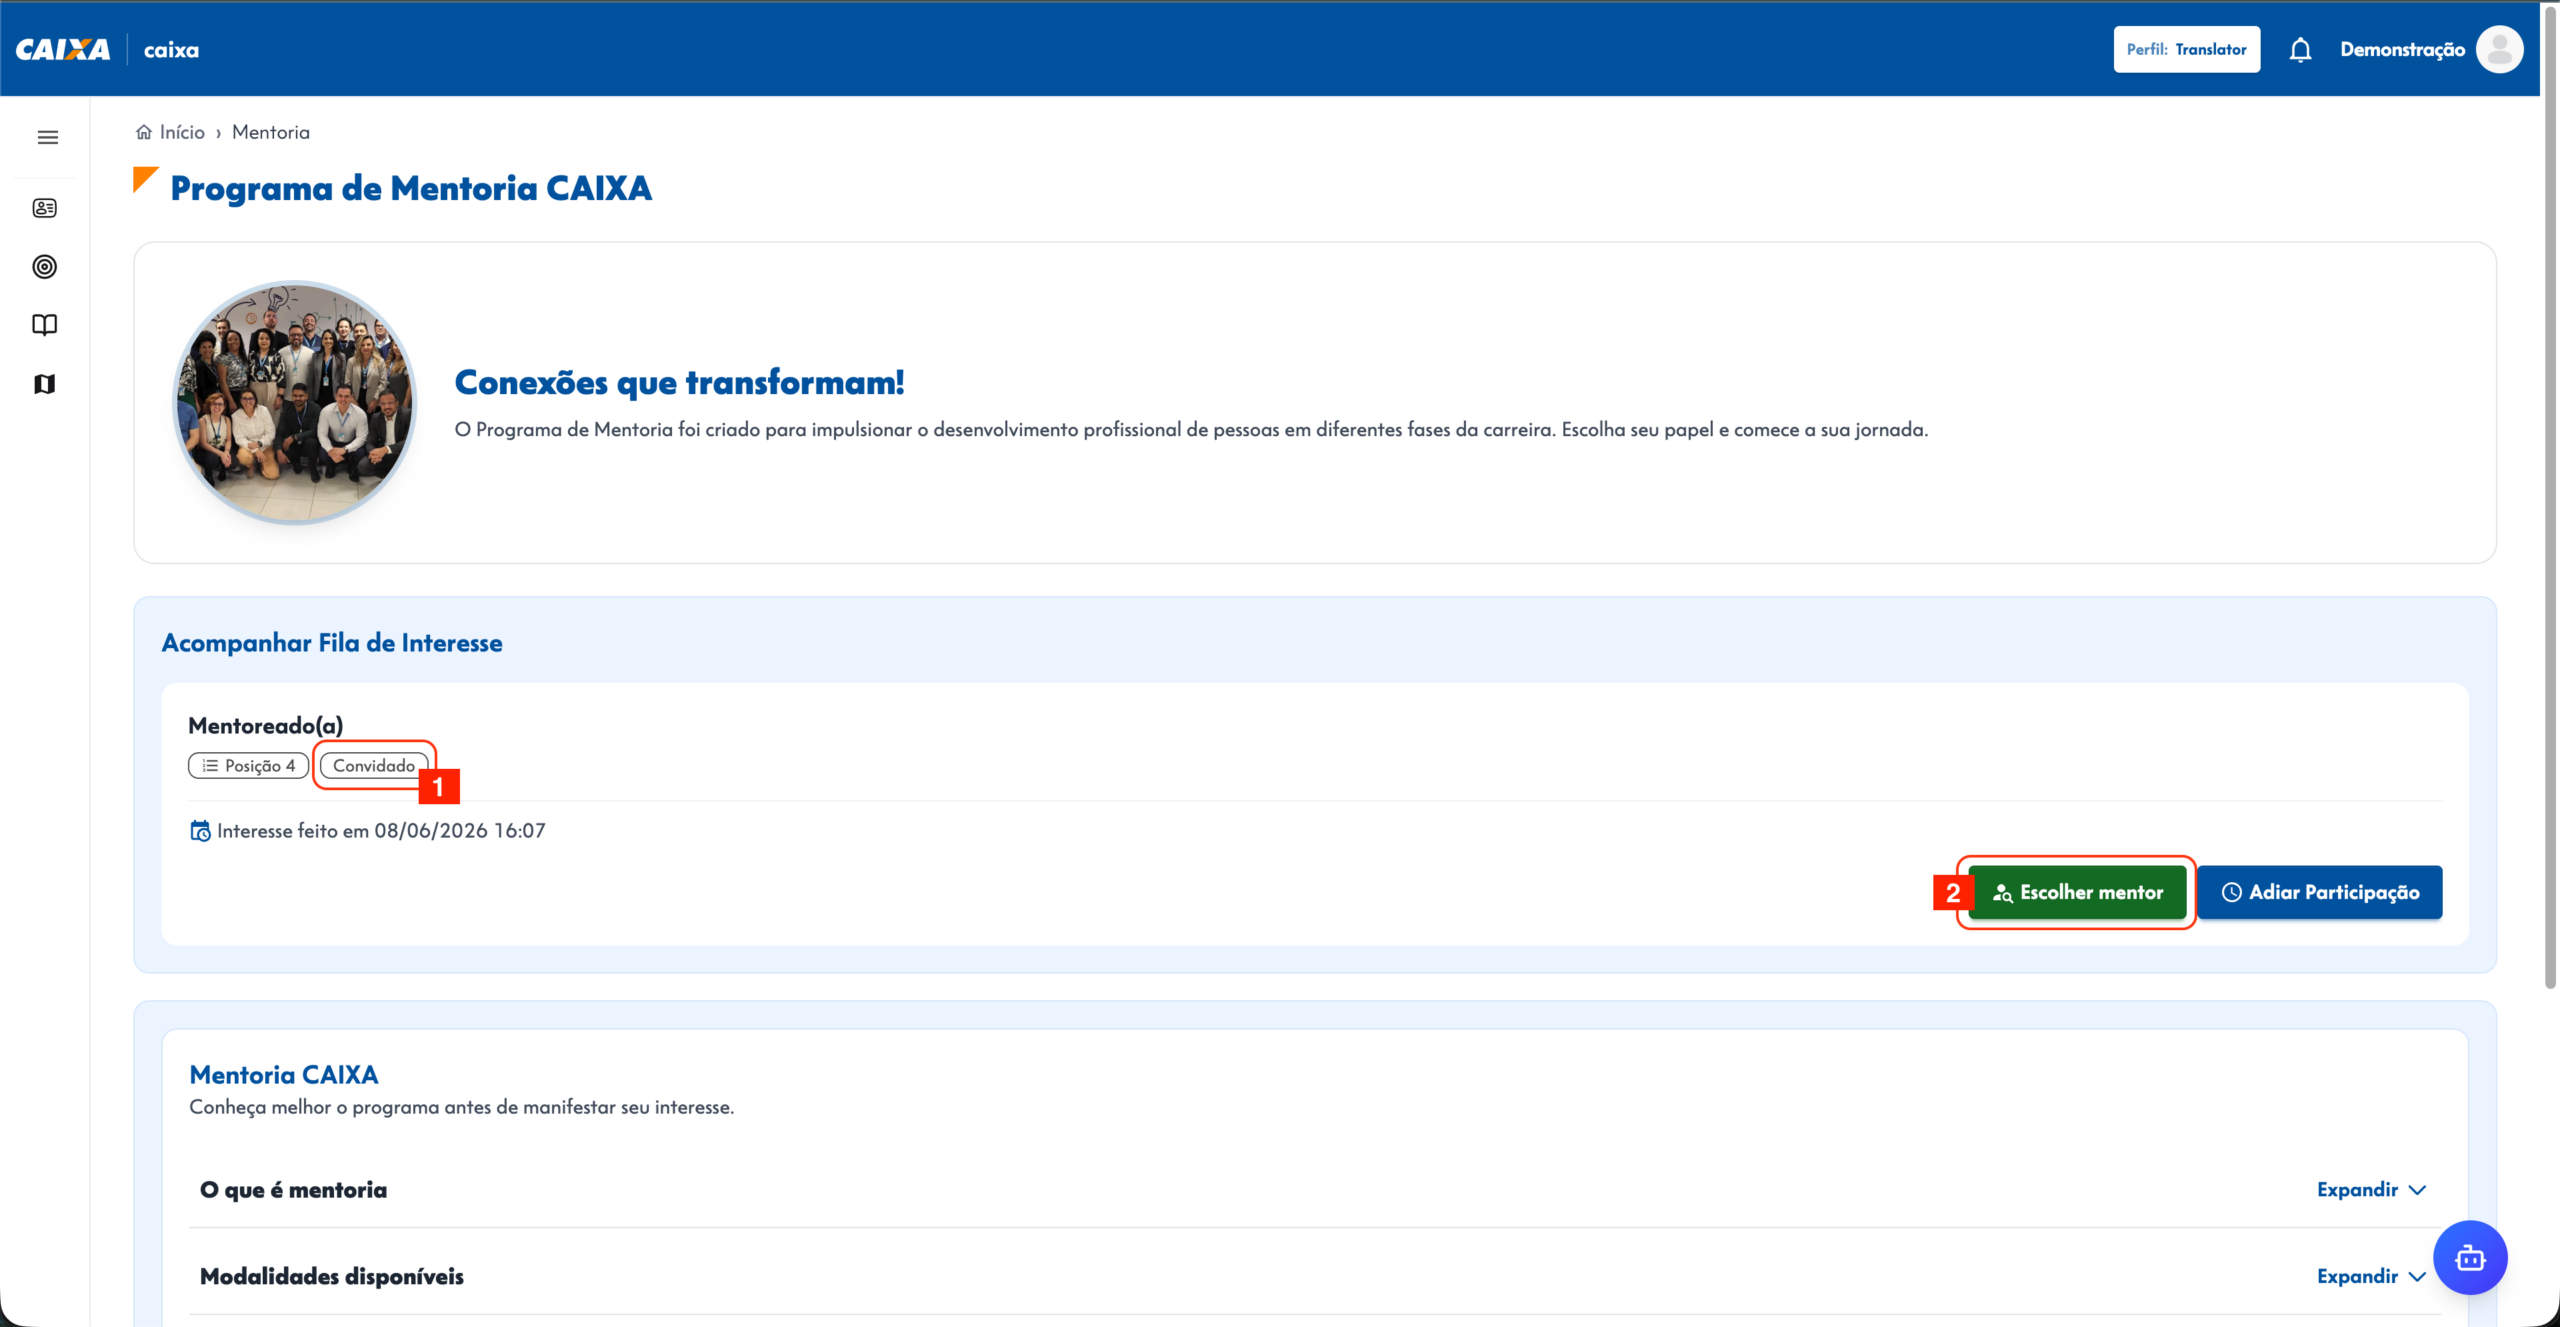The width and height of the screenshot is (2560, 1327).
Task: Open the chatbot assistant floating button
Action: click(x=2470, y=1258)
